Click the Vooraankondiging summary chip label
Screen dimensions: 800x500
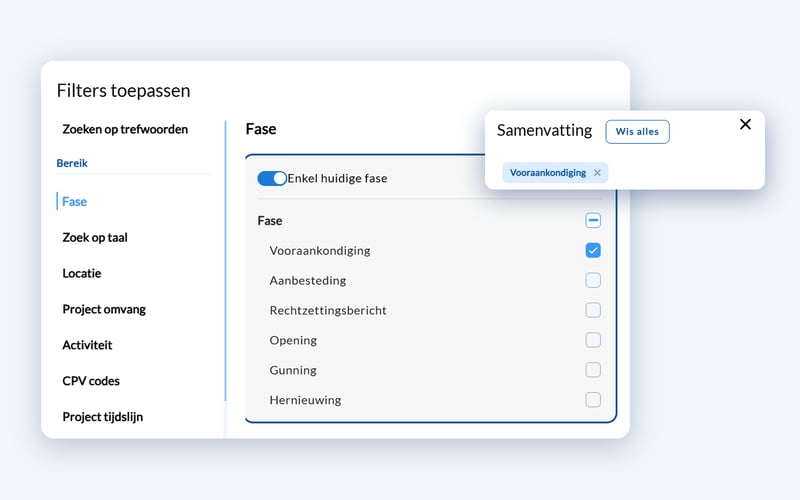point(548,173)
